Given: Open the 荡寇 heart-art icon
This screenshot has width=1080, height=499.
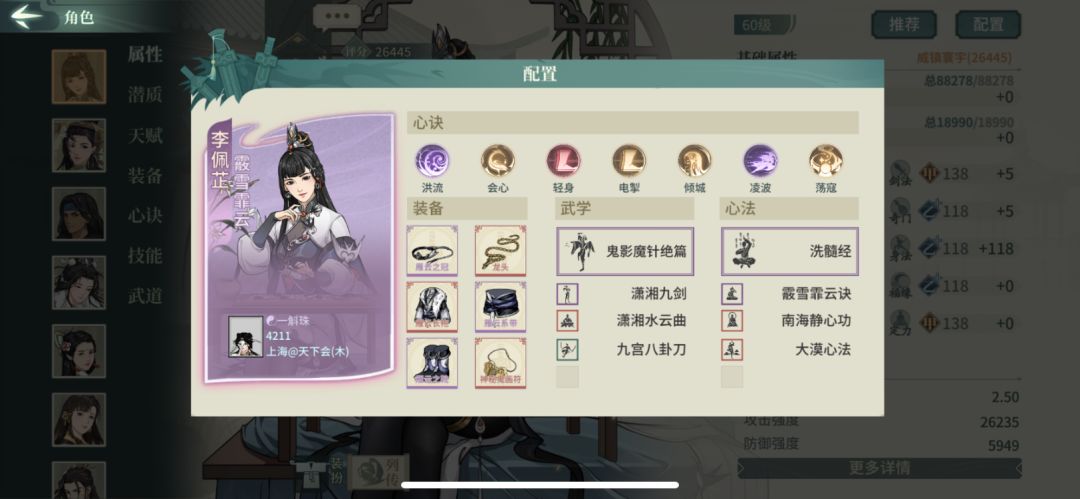Looking at the screenshot, I should coord(825,161).
